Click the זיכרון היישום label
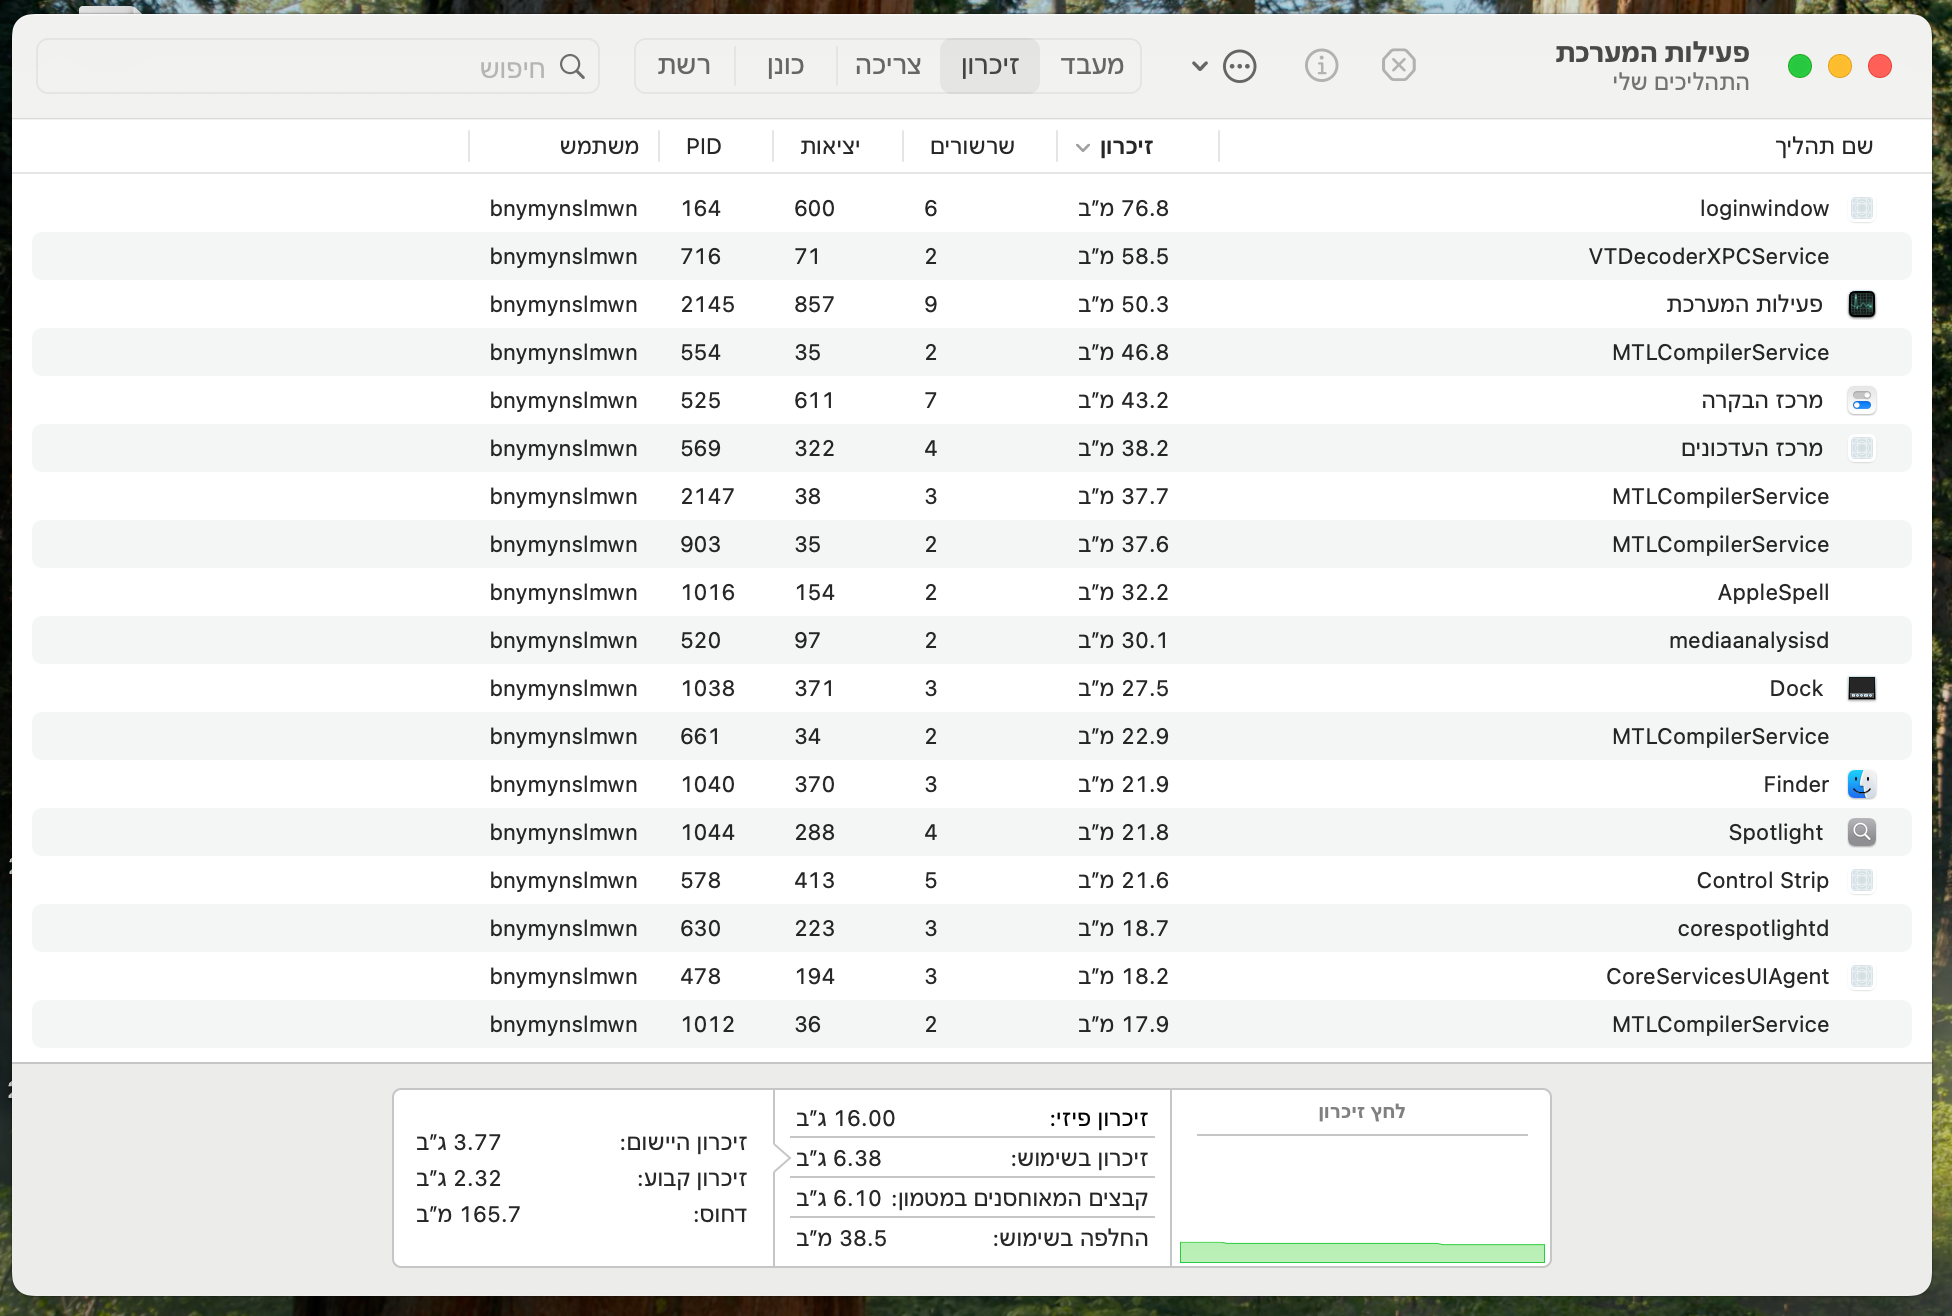1952x1316 pixels. click(683, 1142)
